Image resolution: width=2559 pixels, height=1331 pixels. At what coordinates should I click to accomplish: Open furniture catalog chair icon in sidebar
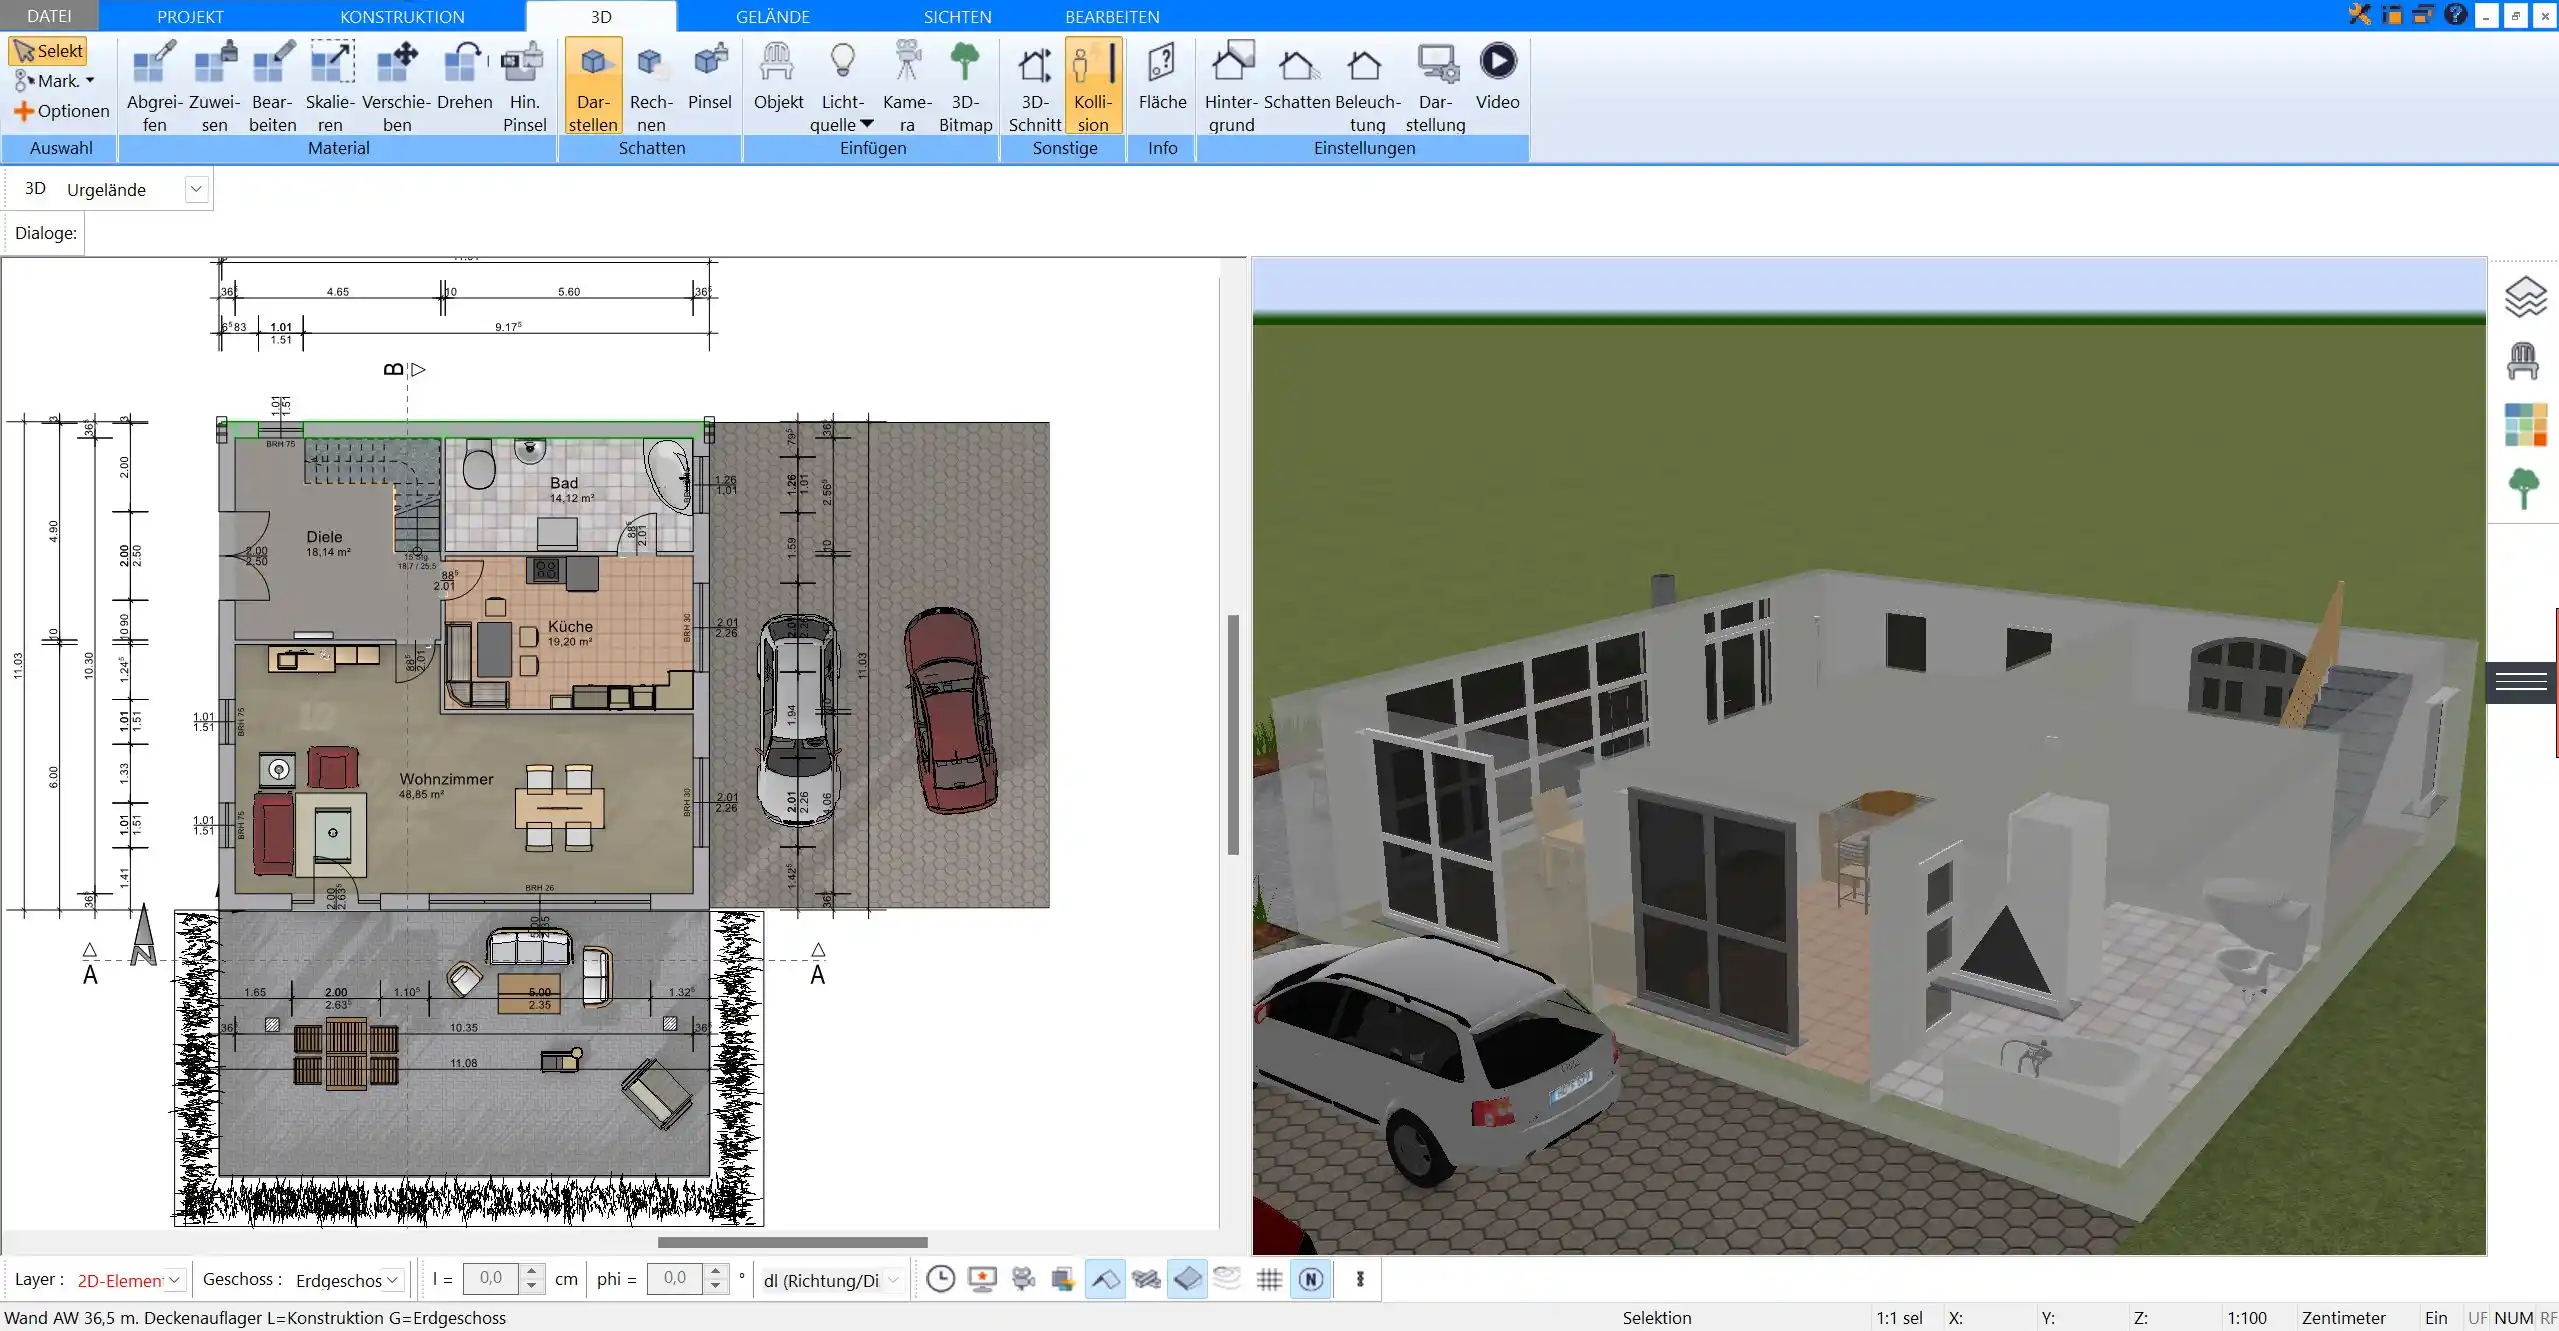(2523, 361)
